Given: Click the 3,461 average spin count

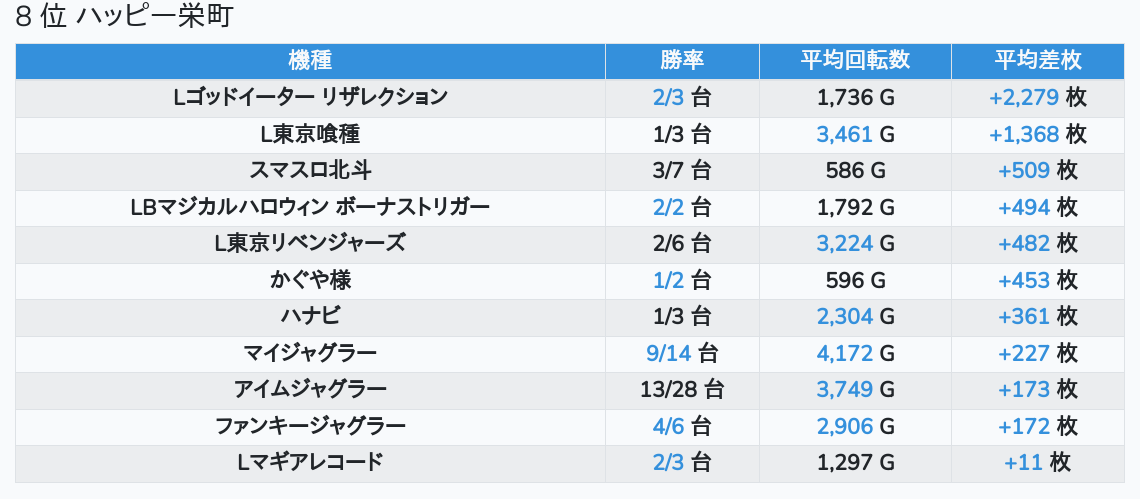Looking at the screenshot, I should tap(844, 134).
